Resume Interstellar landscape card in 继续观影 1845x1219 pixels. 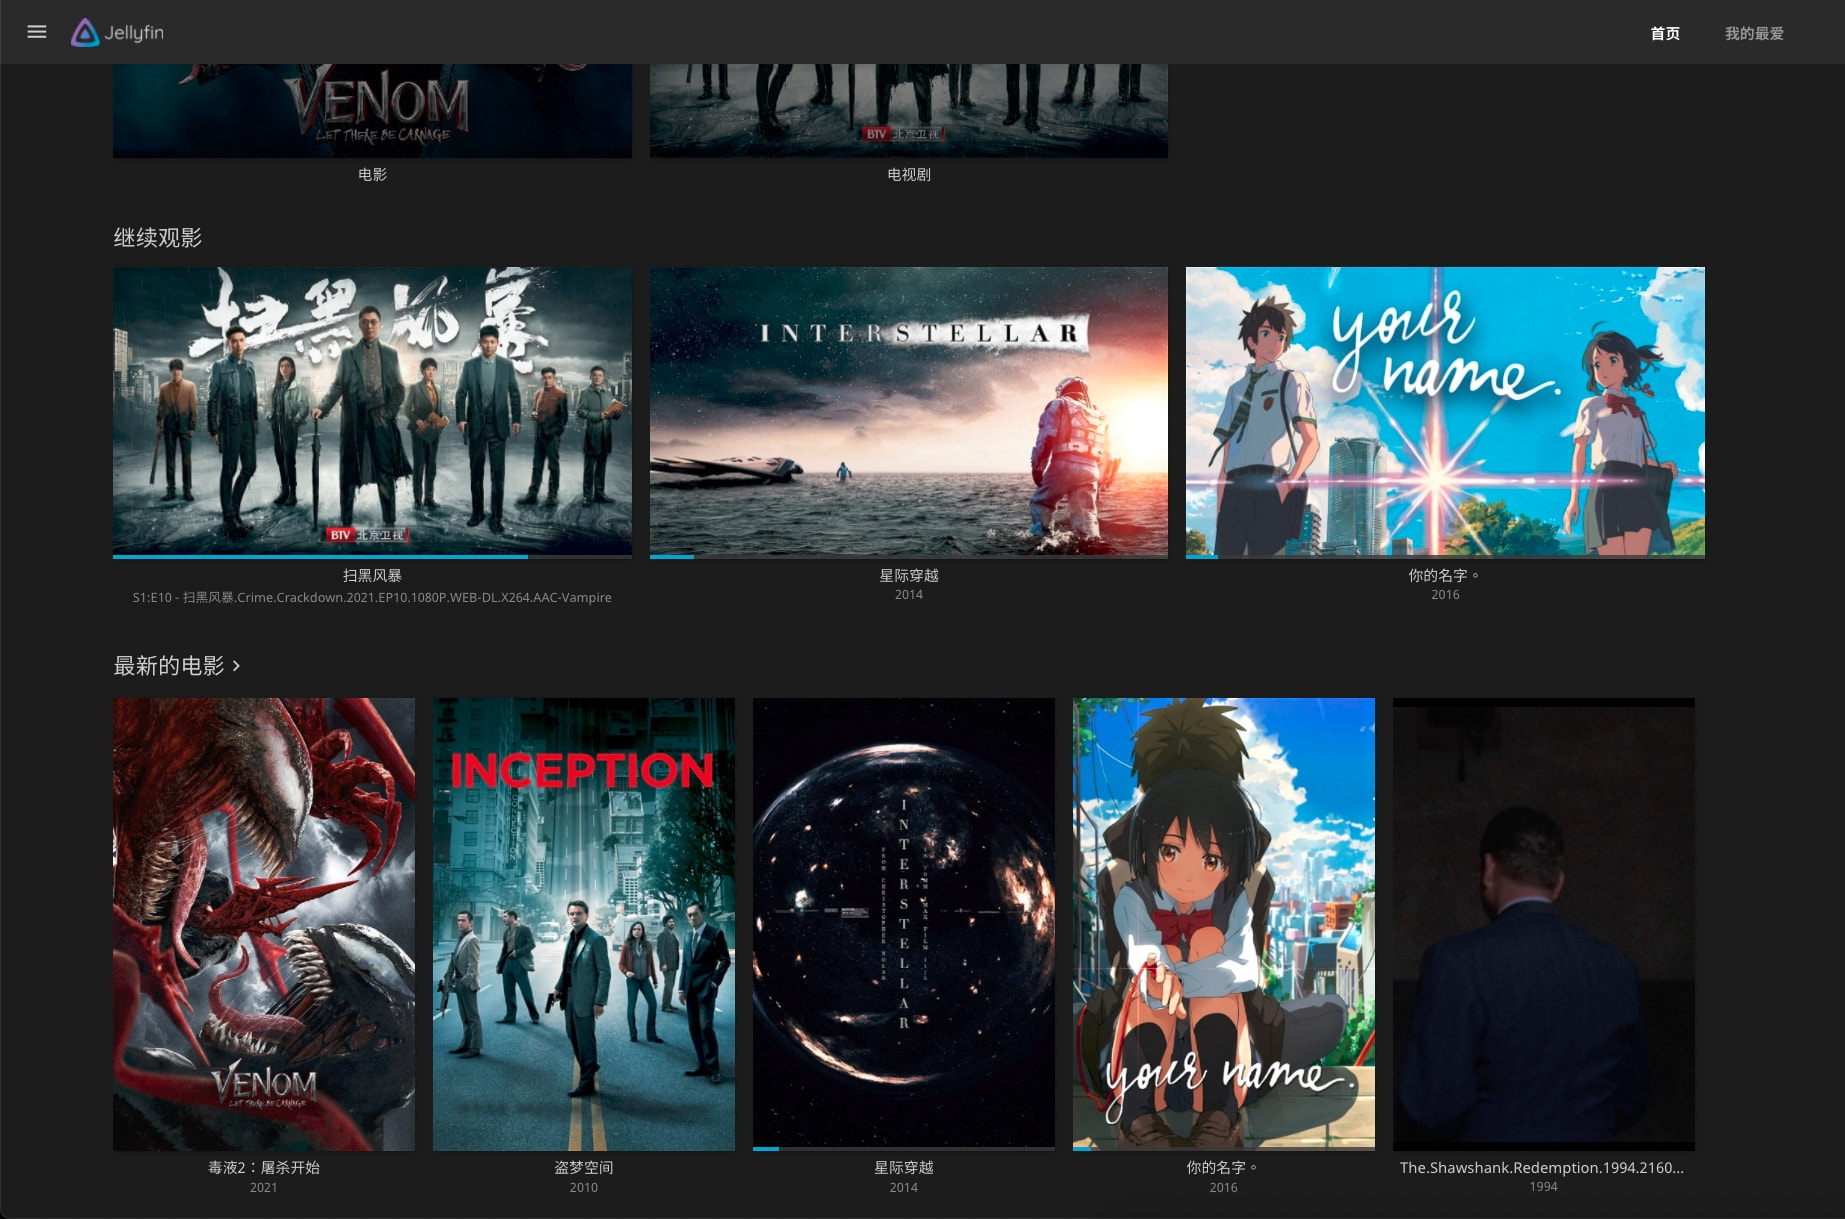[908, 411]
